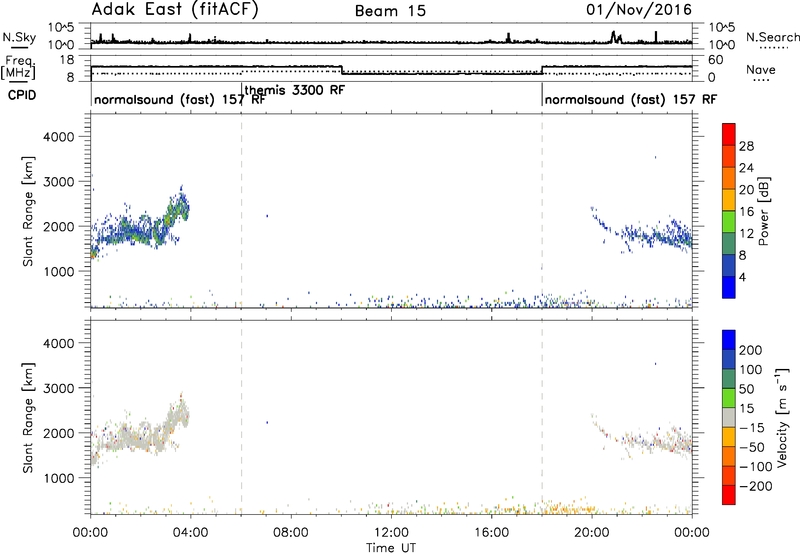
Task: Click the 'Time UT' axis title
Action: pyautogui.click(x=391, y=548)
